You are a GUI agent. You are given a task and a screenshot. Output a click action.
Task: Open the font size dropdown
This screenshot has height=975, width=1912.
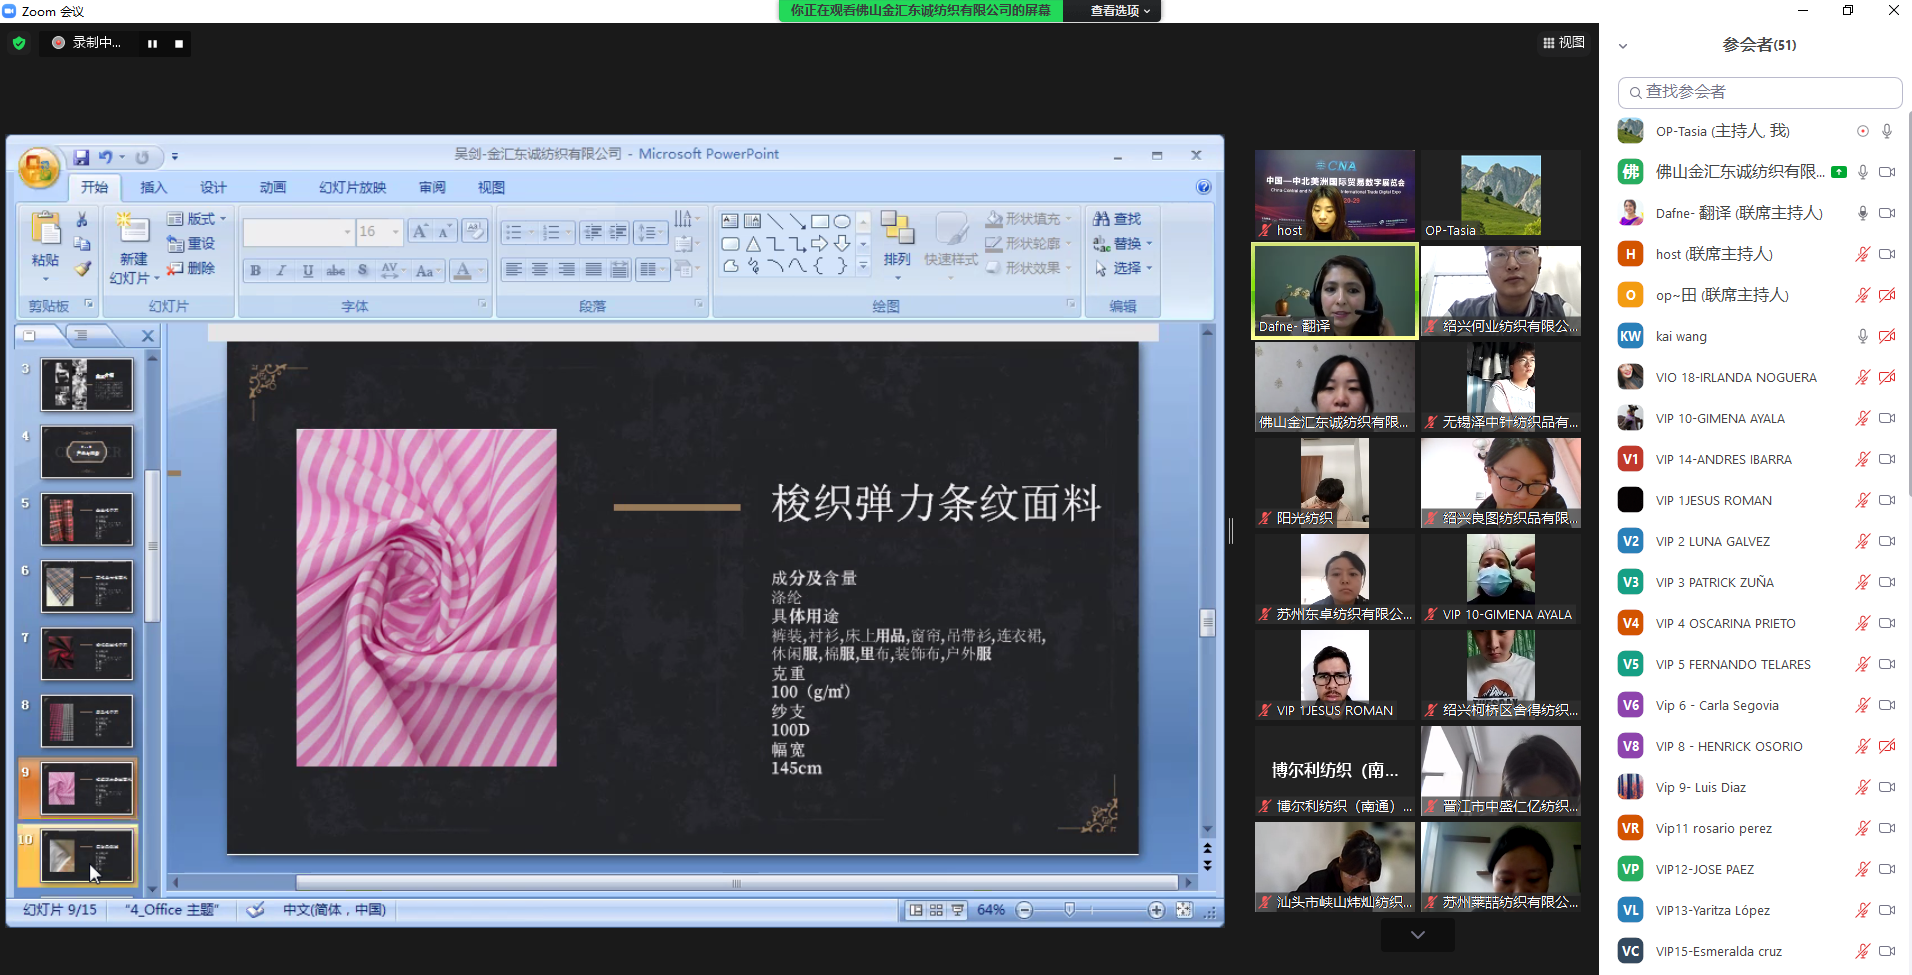[396, 232]
